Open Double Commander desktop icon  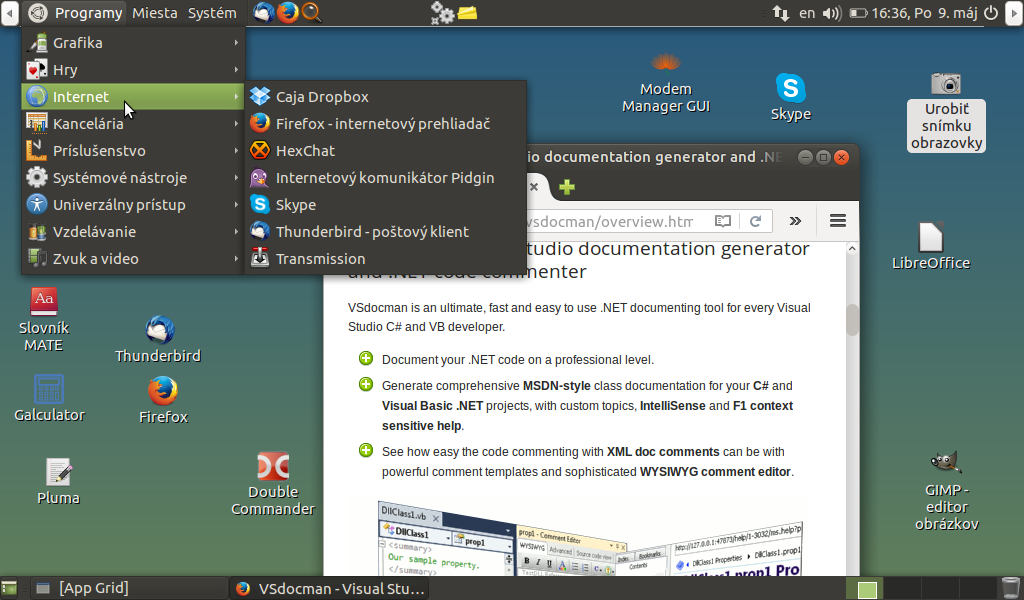[x=273, y=483]
